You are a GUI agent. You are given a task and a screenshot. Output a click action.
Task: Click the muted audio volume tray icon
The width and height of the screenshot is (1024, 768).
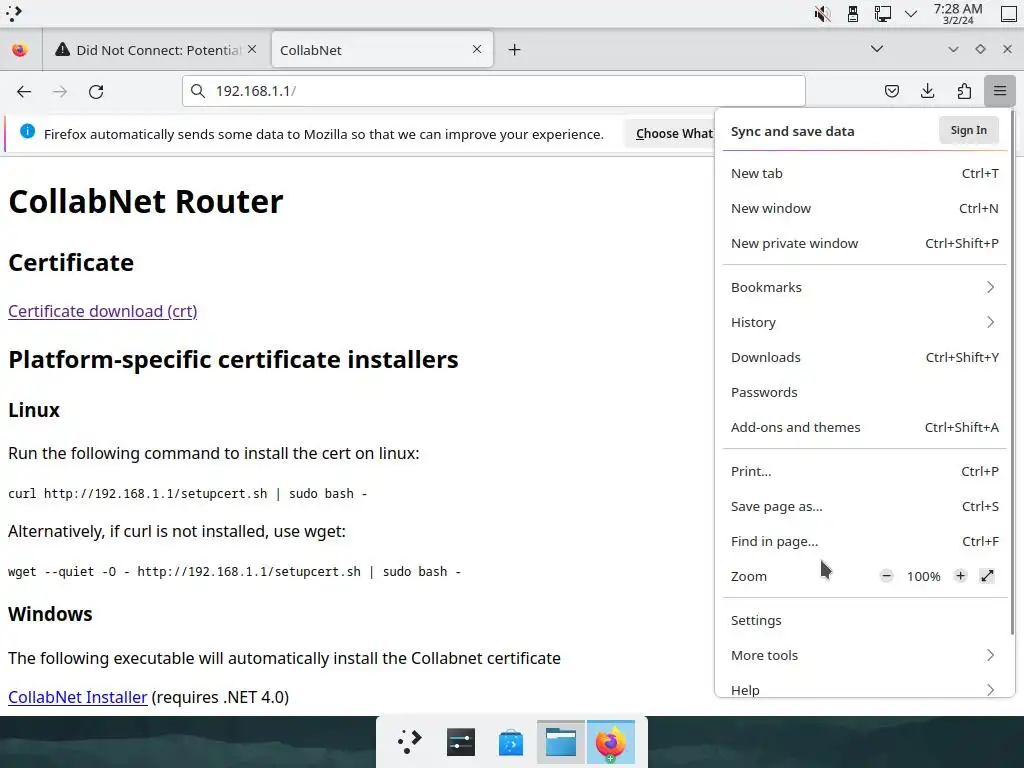click(x=822, y=13)
